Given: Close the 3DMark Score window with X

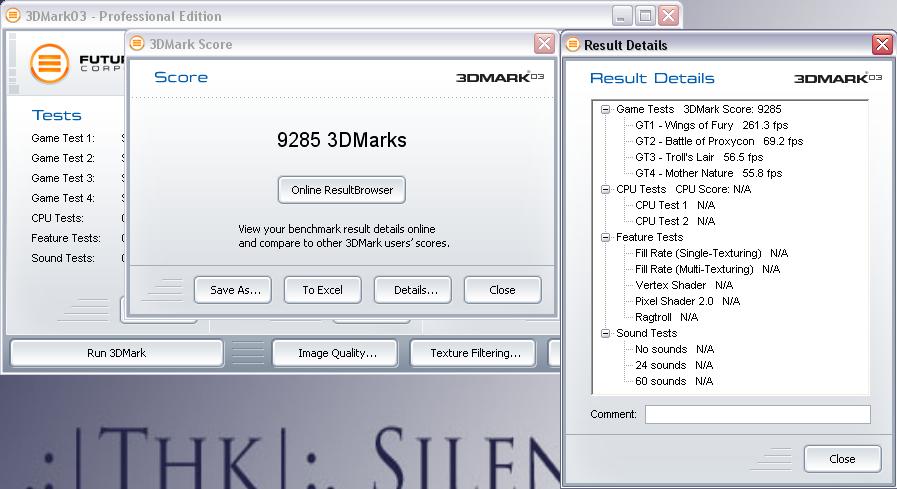Looking at the screenshot, I should (544, 43).
